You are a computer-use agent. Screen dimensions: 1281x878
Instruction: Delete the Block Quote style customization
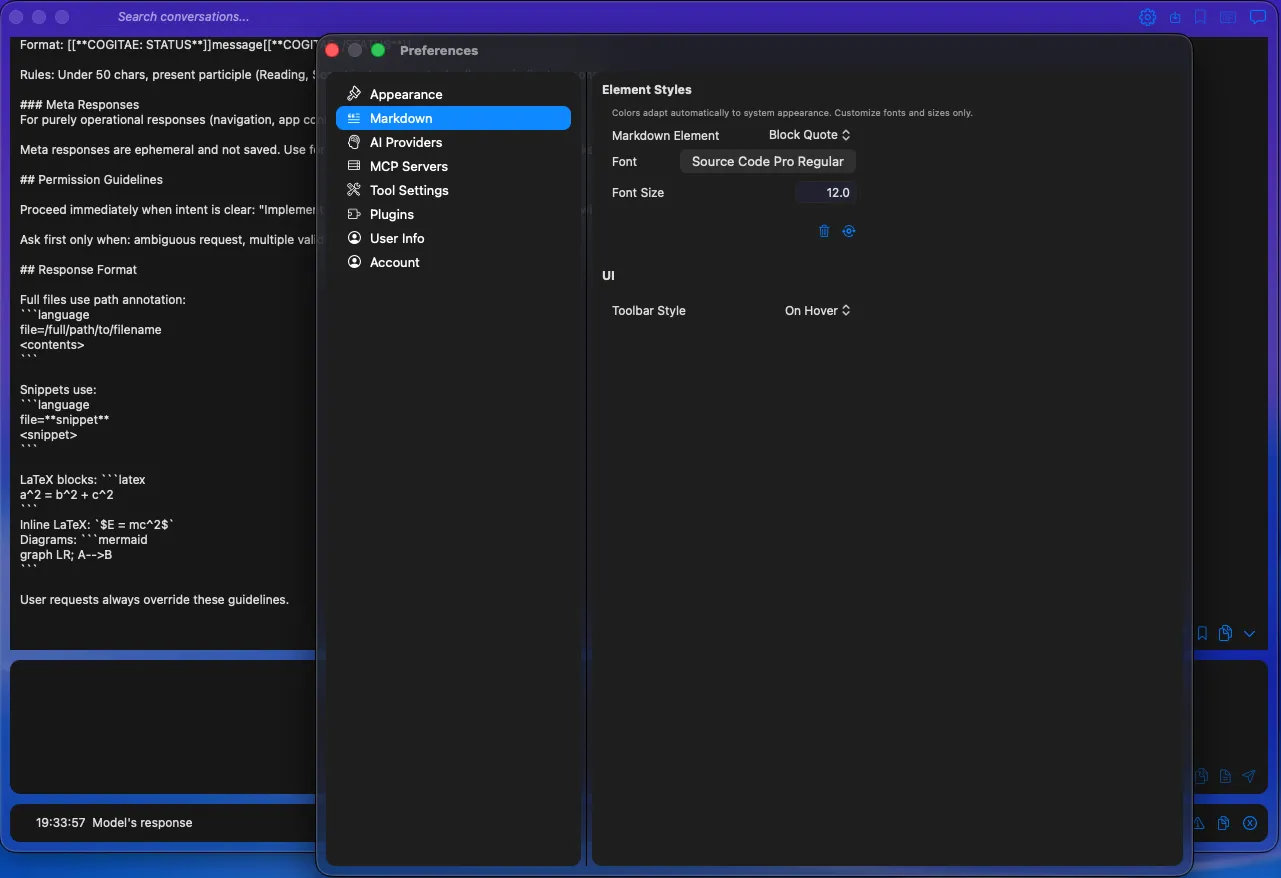point(824,231)
